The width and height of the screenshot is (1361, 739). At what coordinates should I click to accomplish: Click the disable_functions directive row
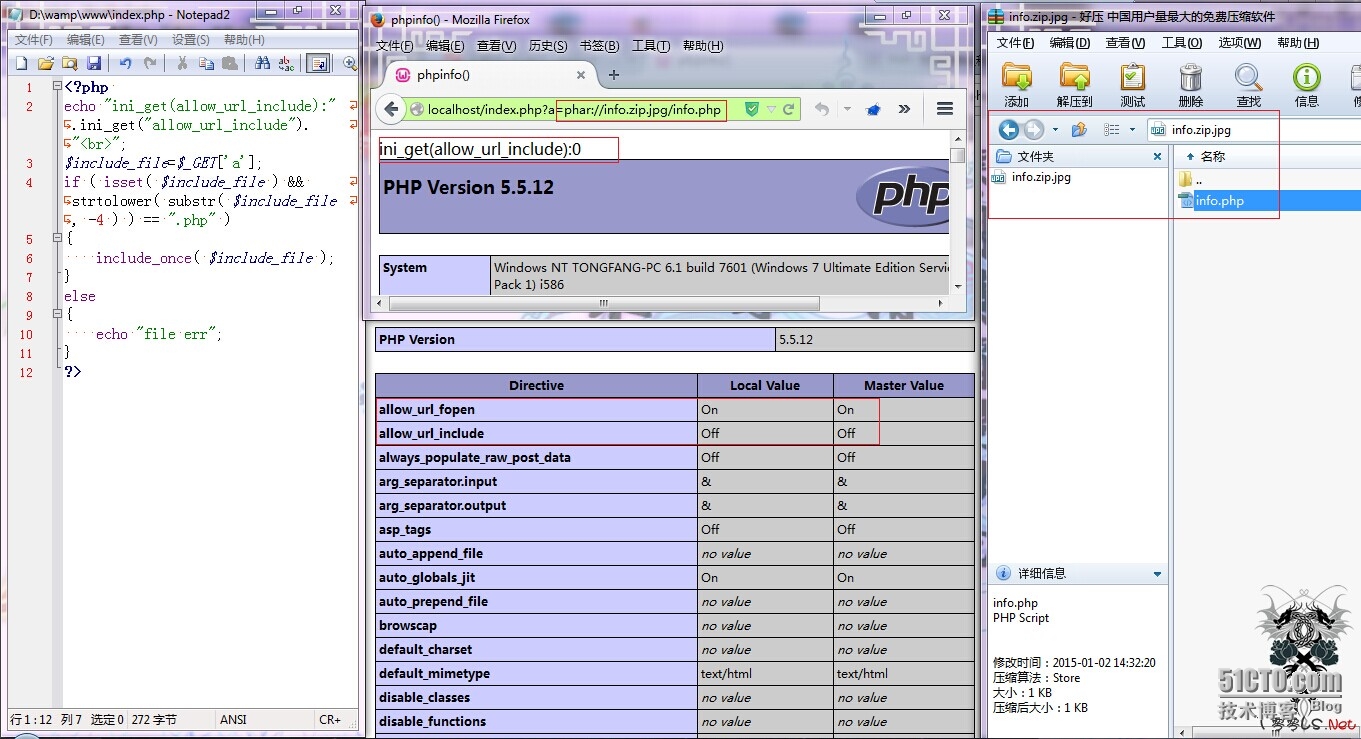675,721
